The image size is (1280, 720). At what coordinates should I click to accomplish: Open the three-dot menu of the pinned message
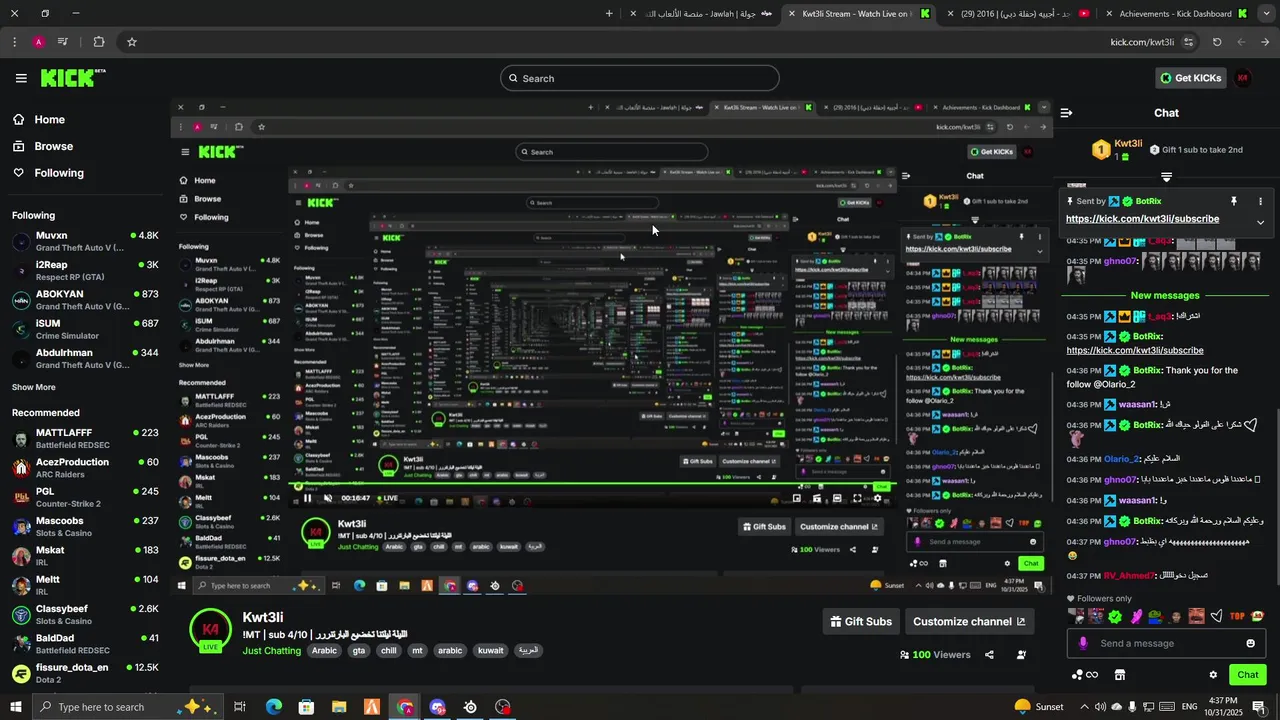(1260, 201)
